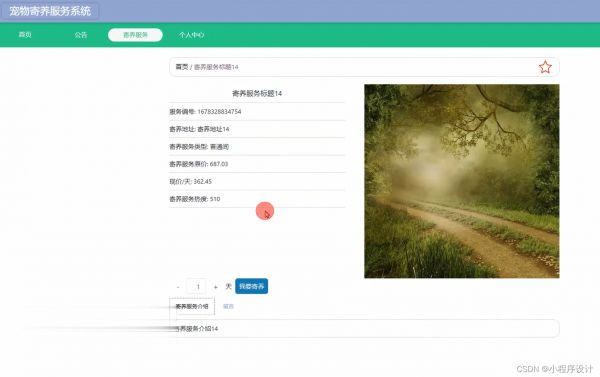Open the misty forest path image
This screenshot has height=377, width=600.
tap(462, 181)
